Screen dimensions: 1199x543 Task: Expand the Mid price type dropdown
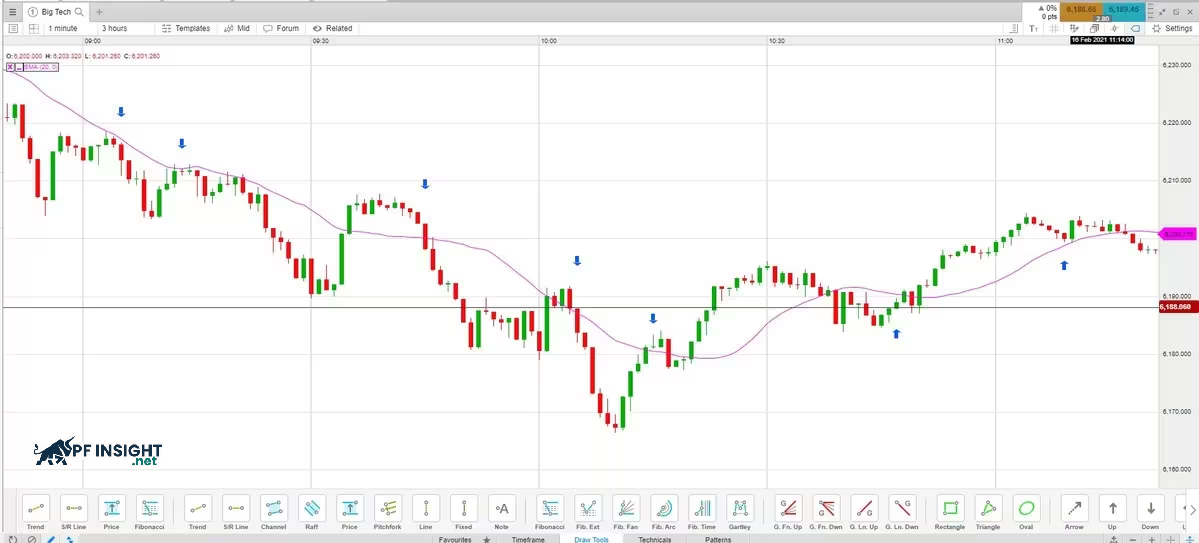[x=240, y=28]
